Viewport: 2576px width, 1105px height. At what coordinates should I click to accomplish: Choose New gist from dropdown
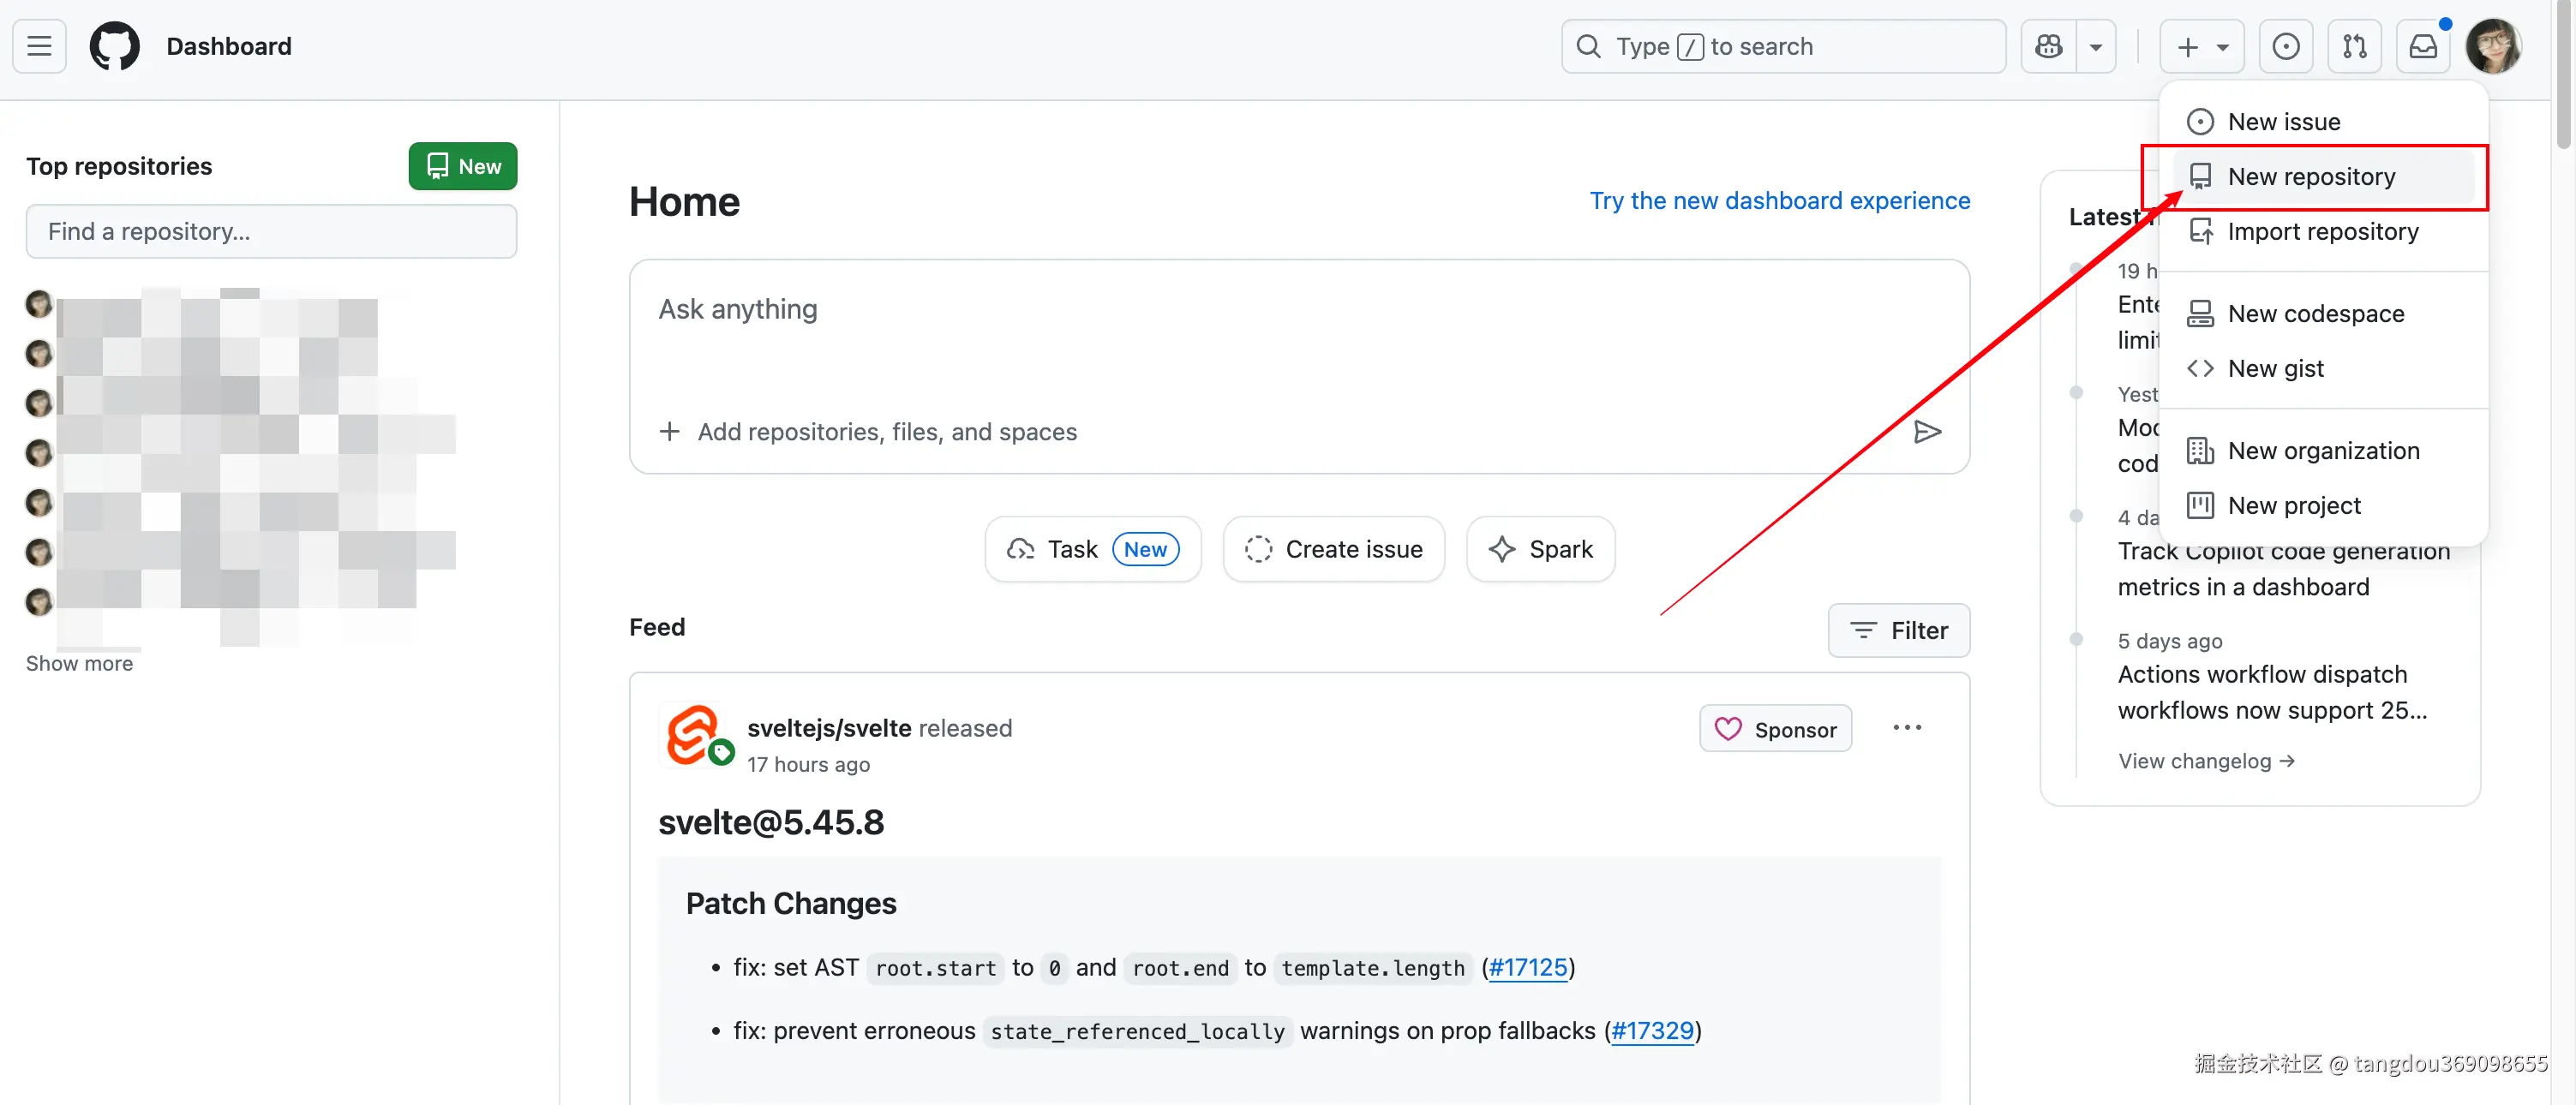click(2275, 369)
